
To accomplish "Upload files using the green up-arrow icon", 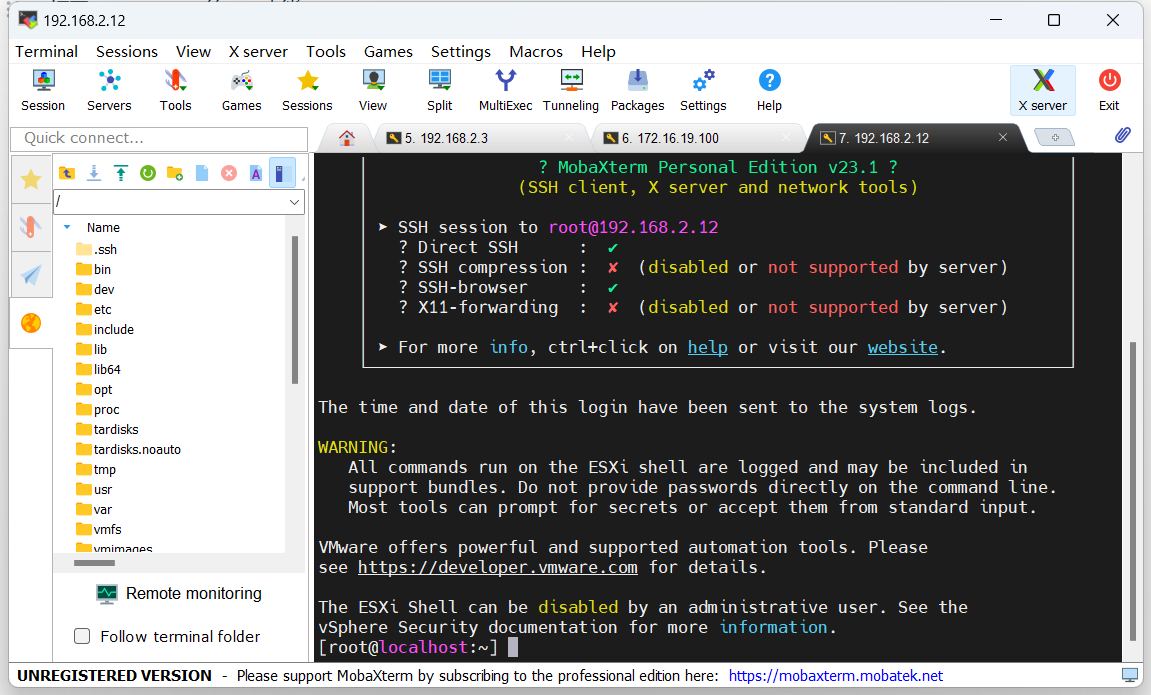I will click(121, 173).
